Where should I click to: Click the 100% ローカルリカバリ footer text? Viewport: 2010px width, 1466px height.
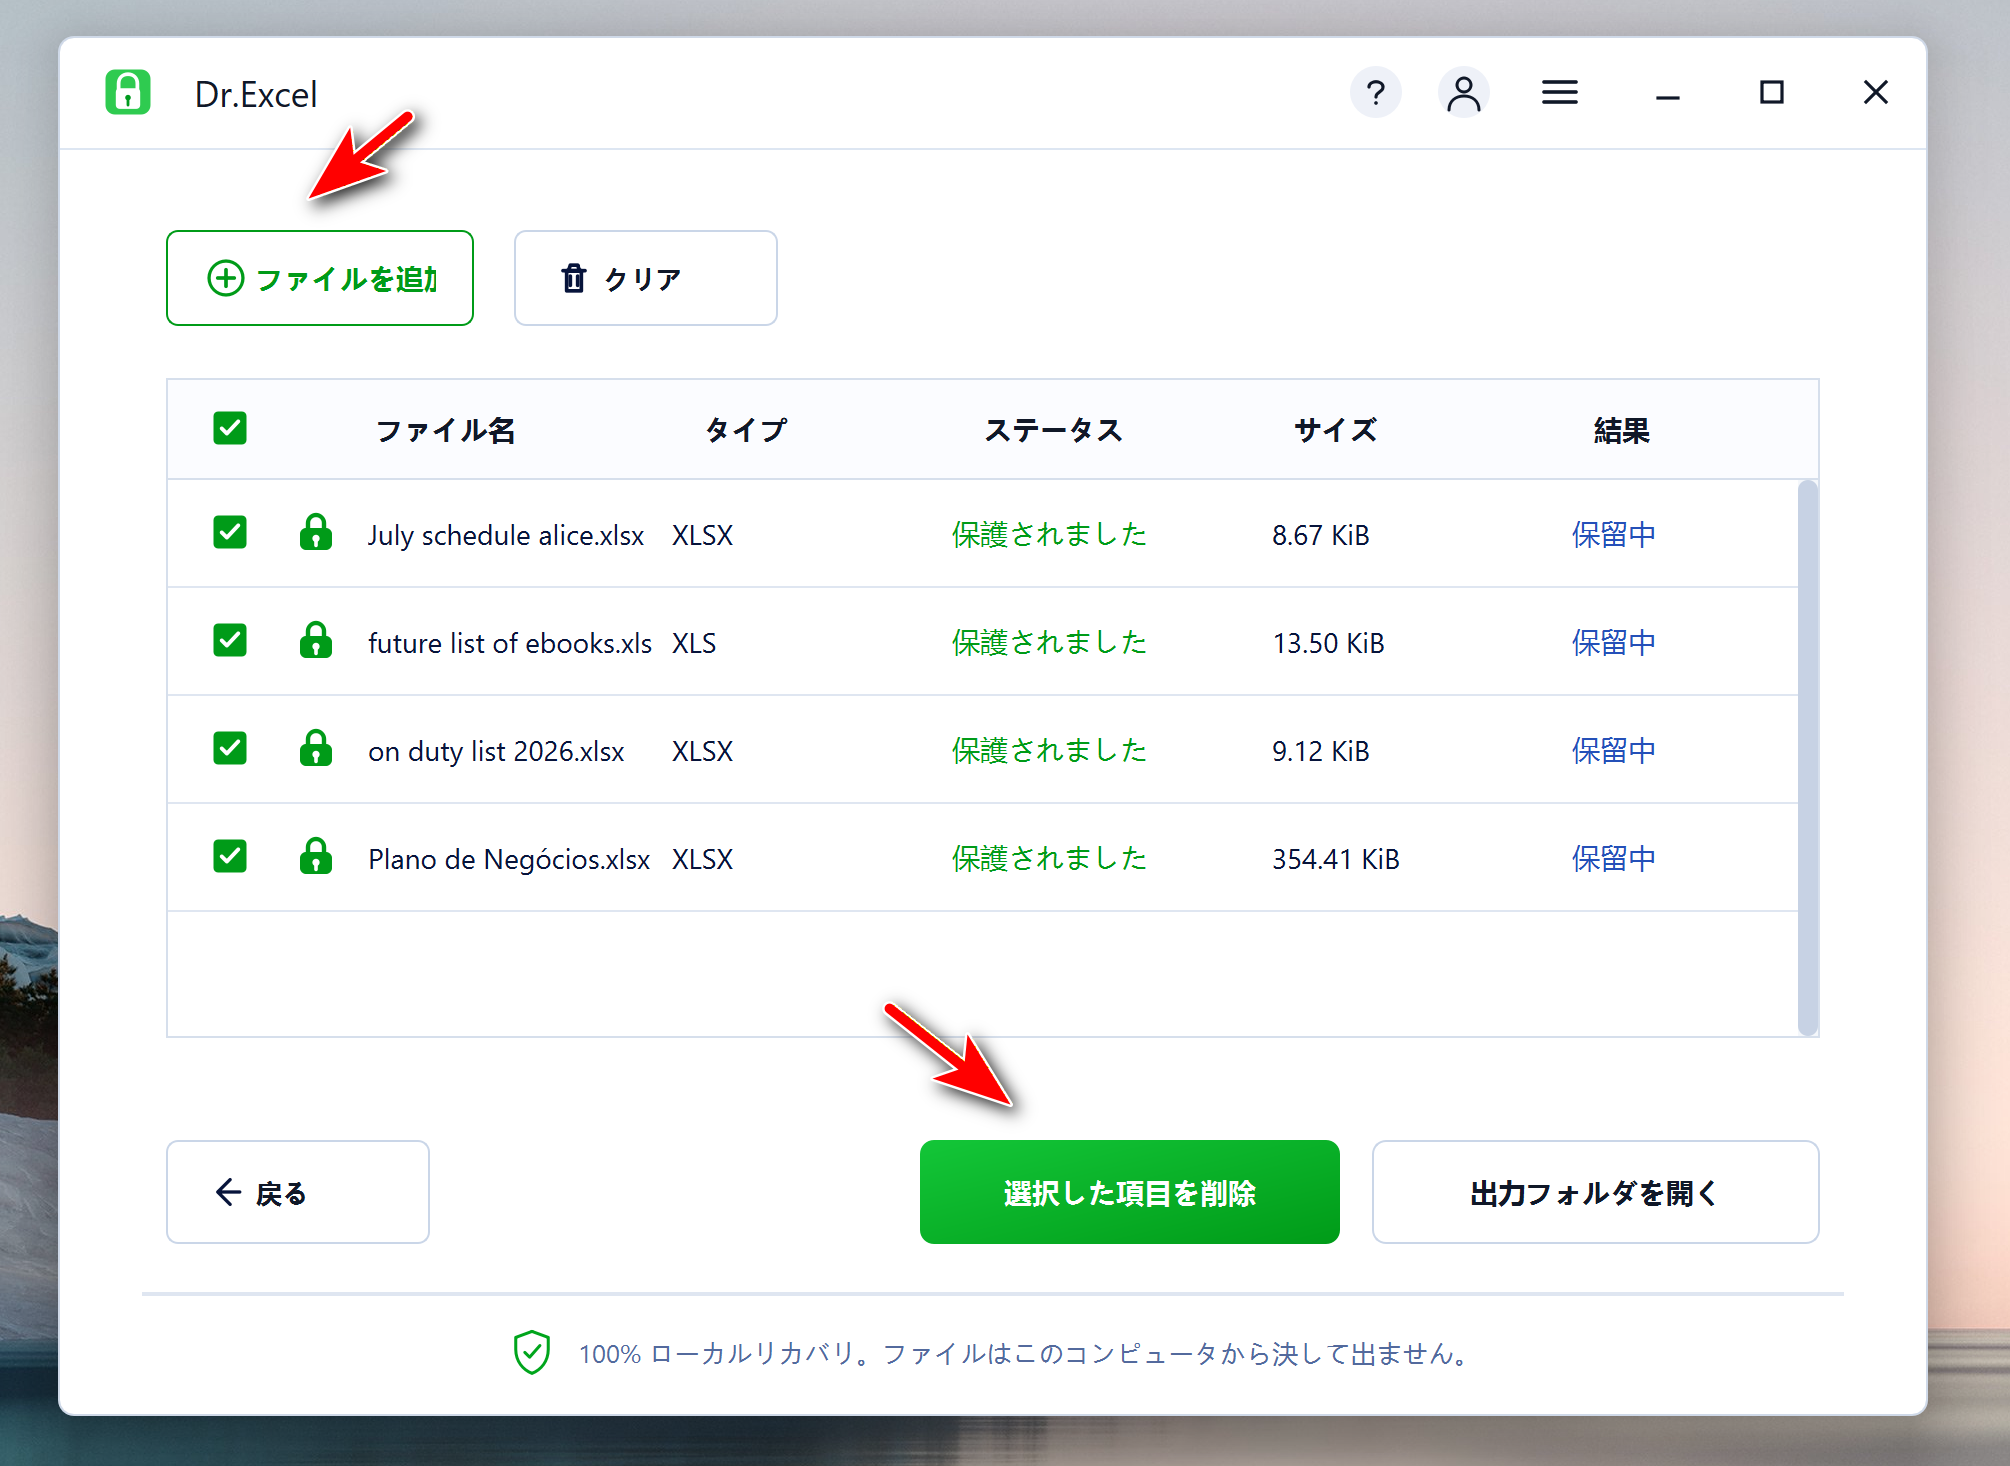coord(1024,1354)
